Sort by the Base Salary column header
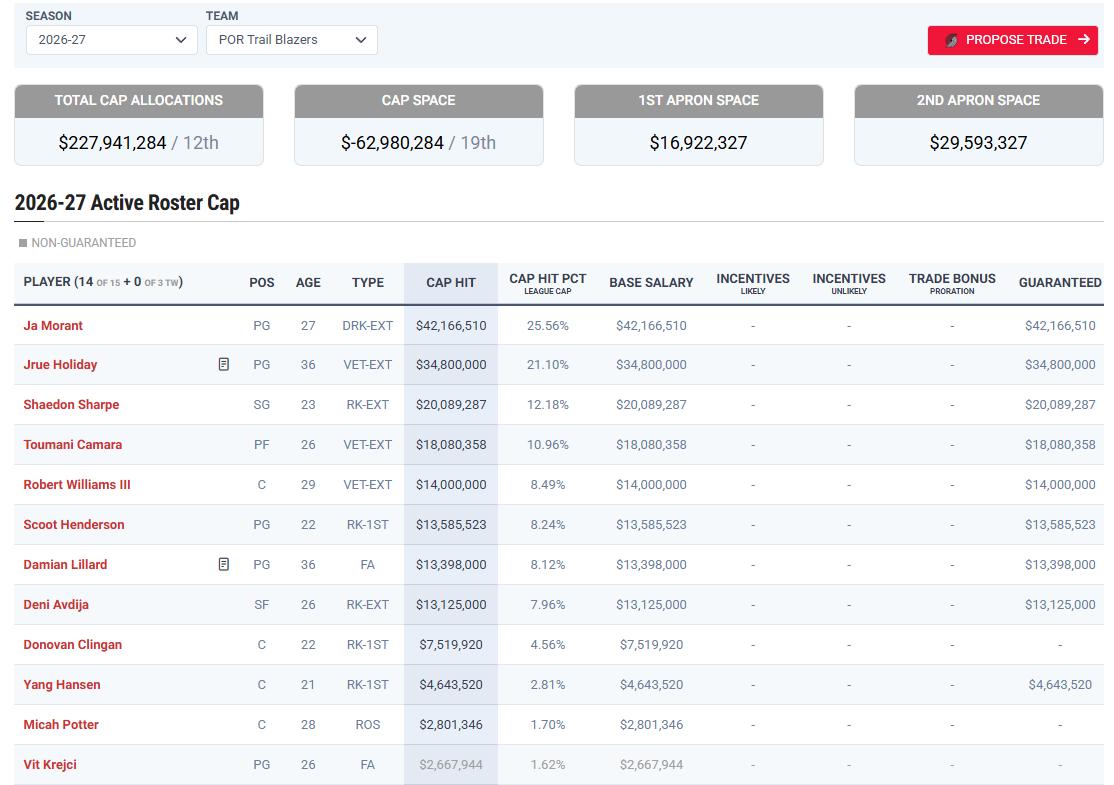The width and height of the screenshot is (1114, 785). [651, 283]
